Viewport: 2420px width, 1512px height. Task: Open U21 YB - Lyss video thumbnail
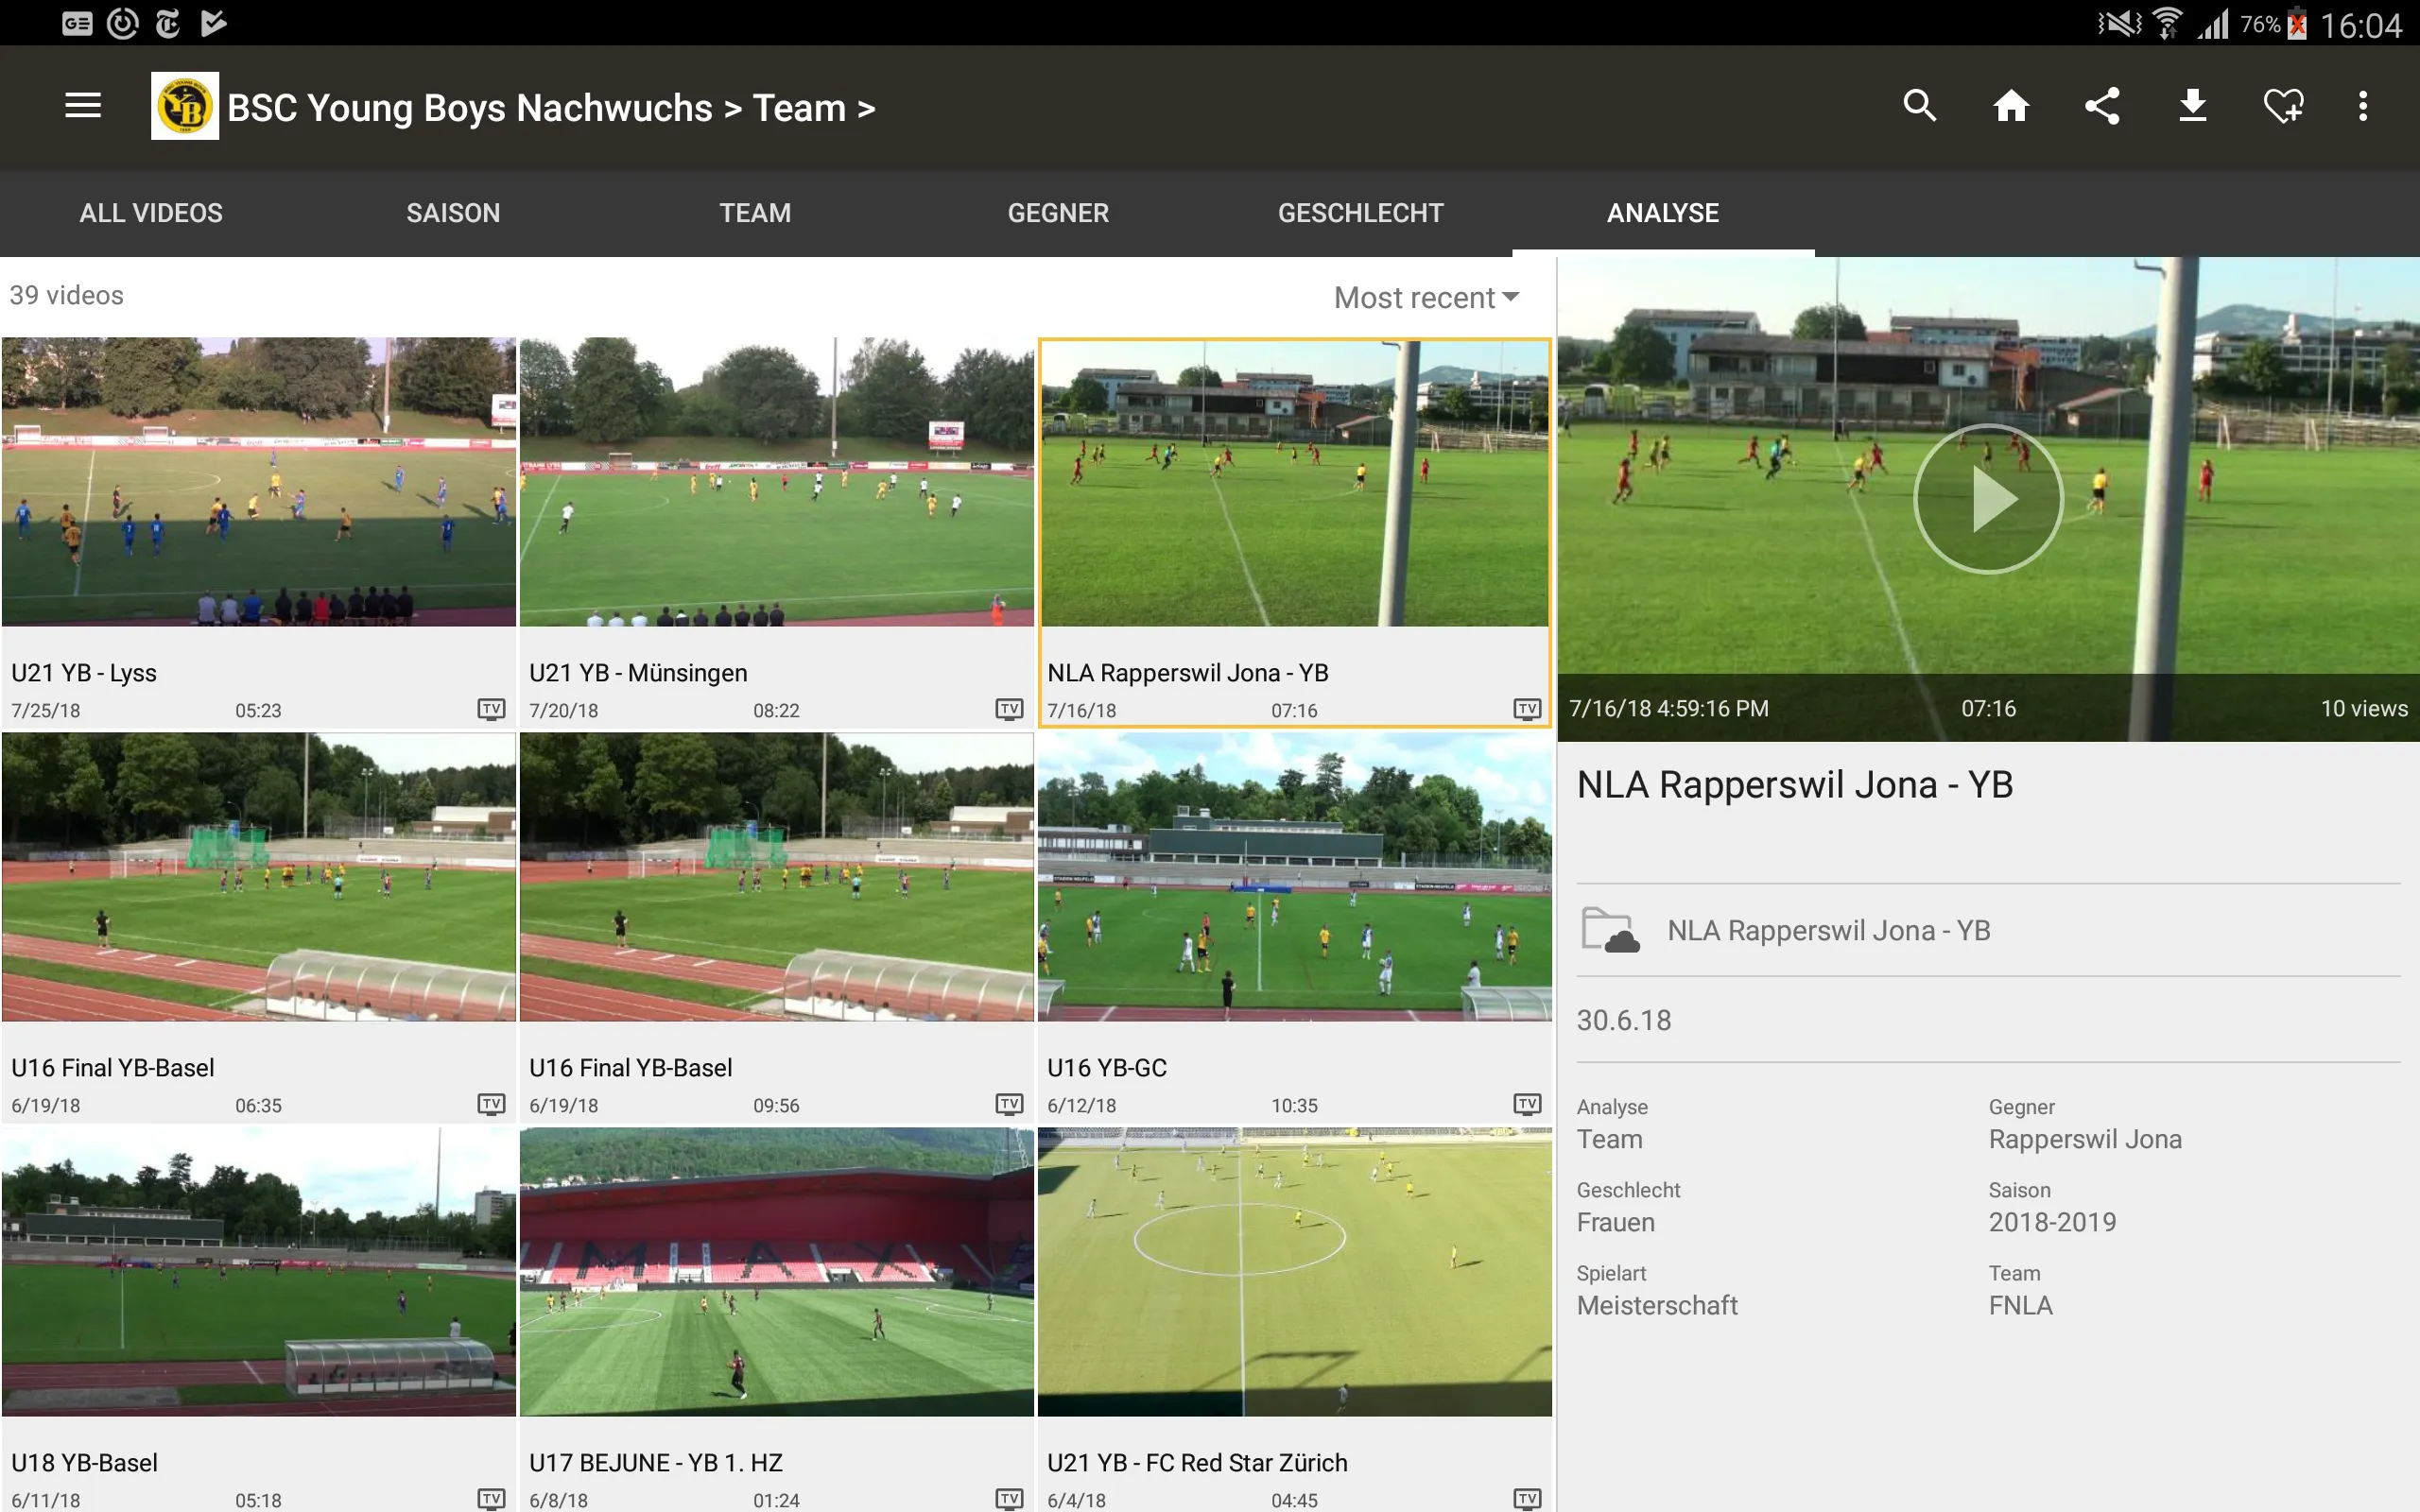click(259, 482)
